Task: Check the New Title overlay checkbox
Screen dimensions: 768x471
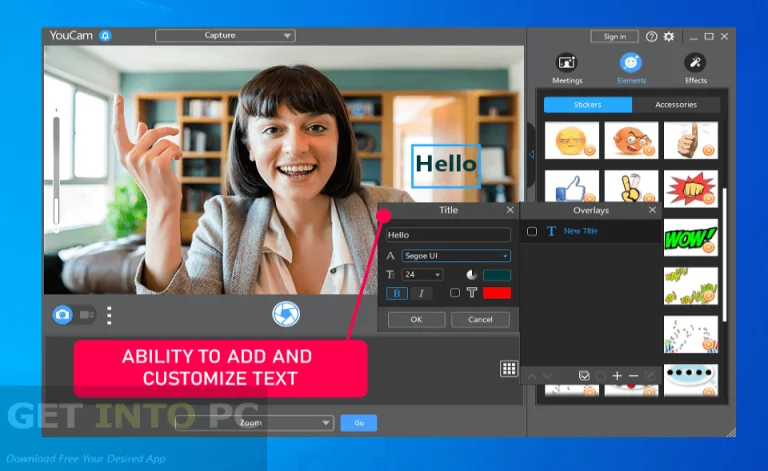Action: pyautogui.click(x=532, y=231)
